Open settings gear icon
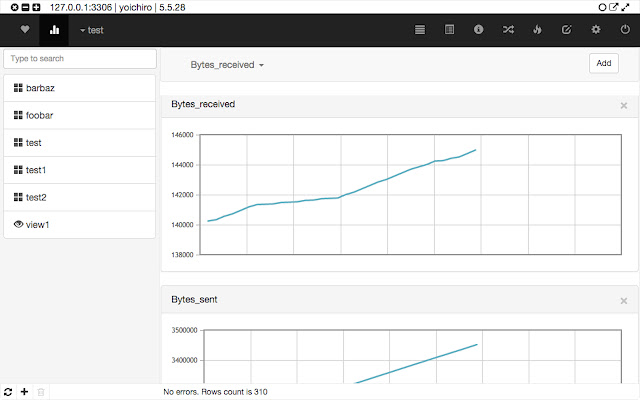The height and width of the screenshot is (400, 640). [596, 29]
